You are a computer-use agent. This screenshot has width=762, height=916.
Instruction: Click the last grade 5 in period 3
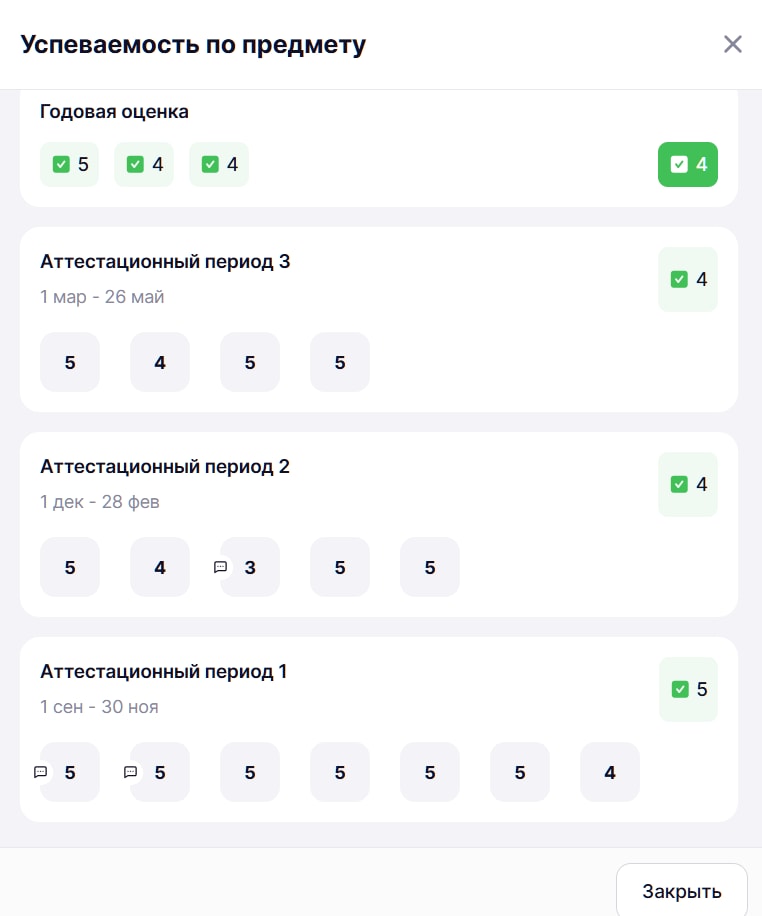(x=340, y=362)
